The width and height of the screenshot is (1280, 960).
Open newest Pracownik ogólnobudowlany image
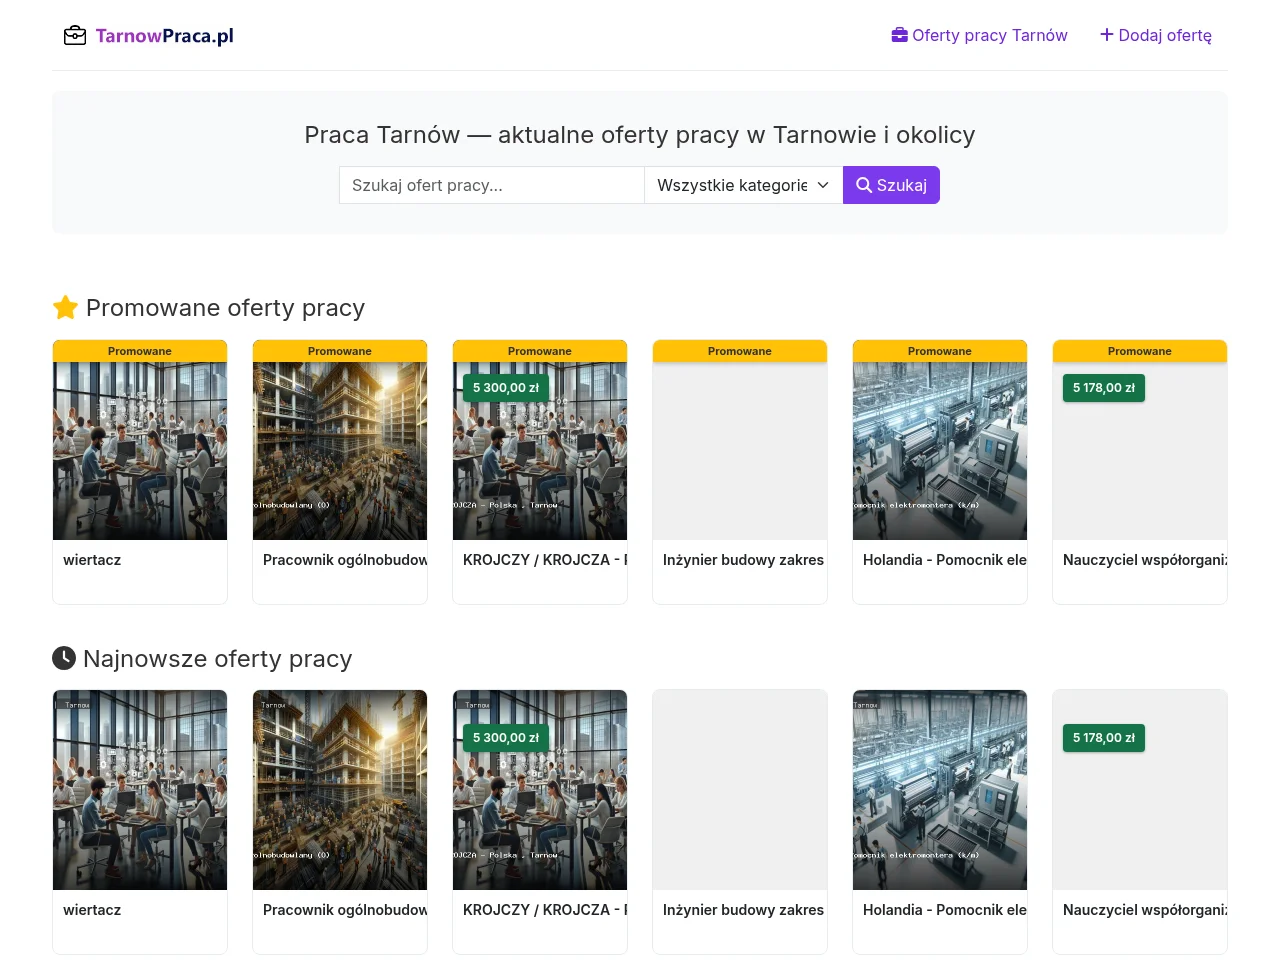[340, 790]
